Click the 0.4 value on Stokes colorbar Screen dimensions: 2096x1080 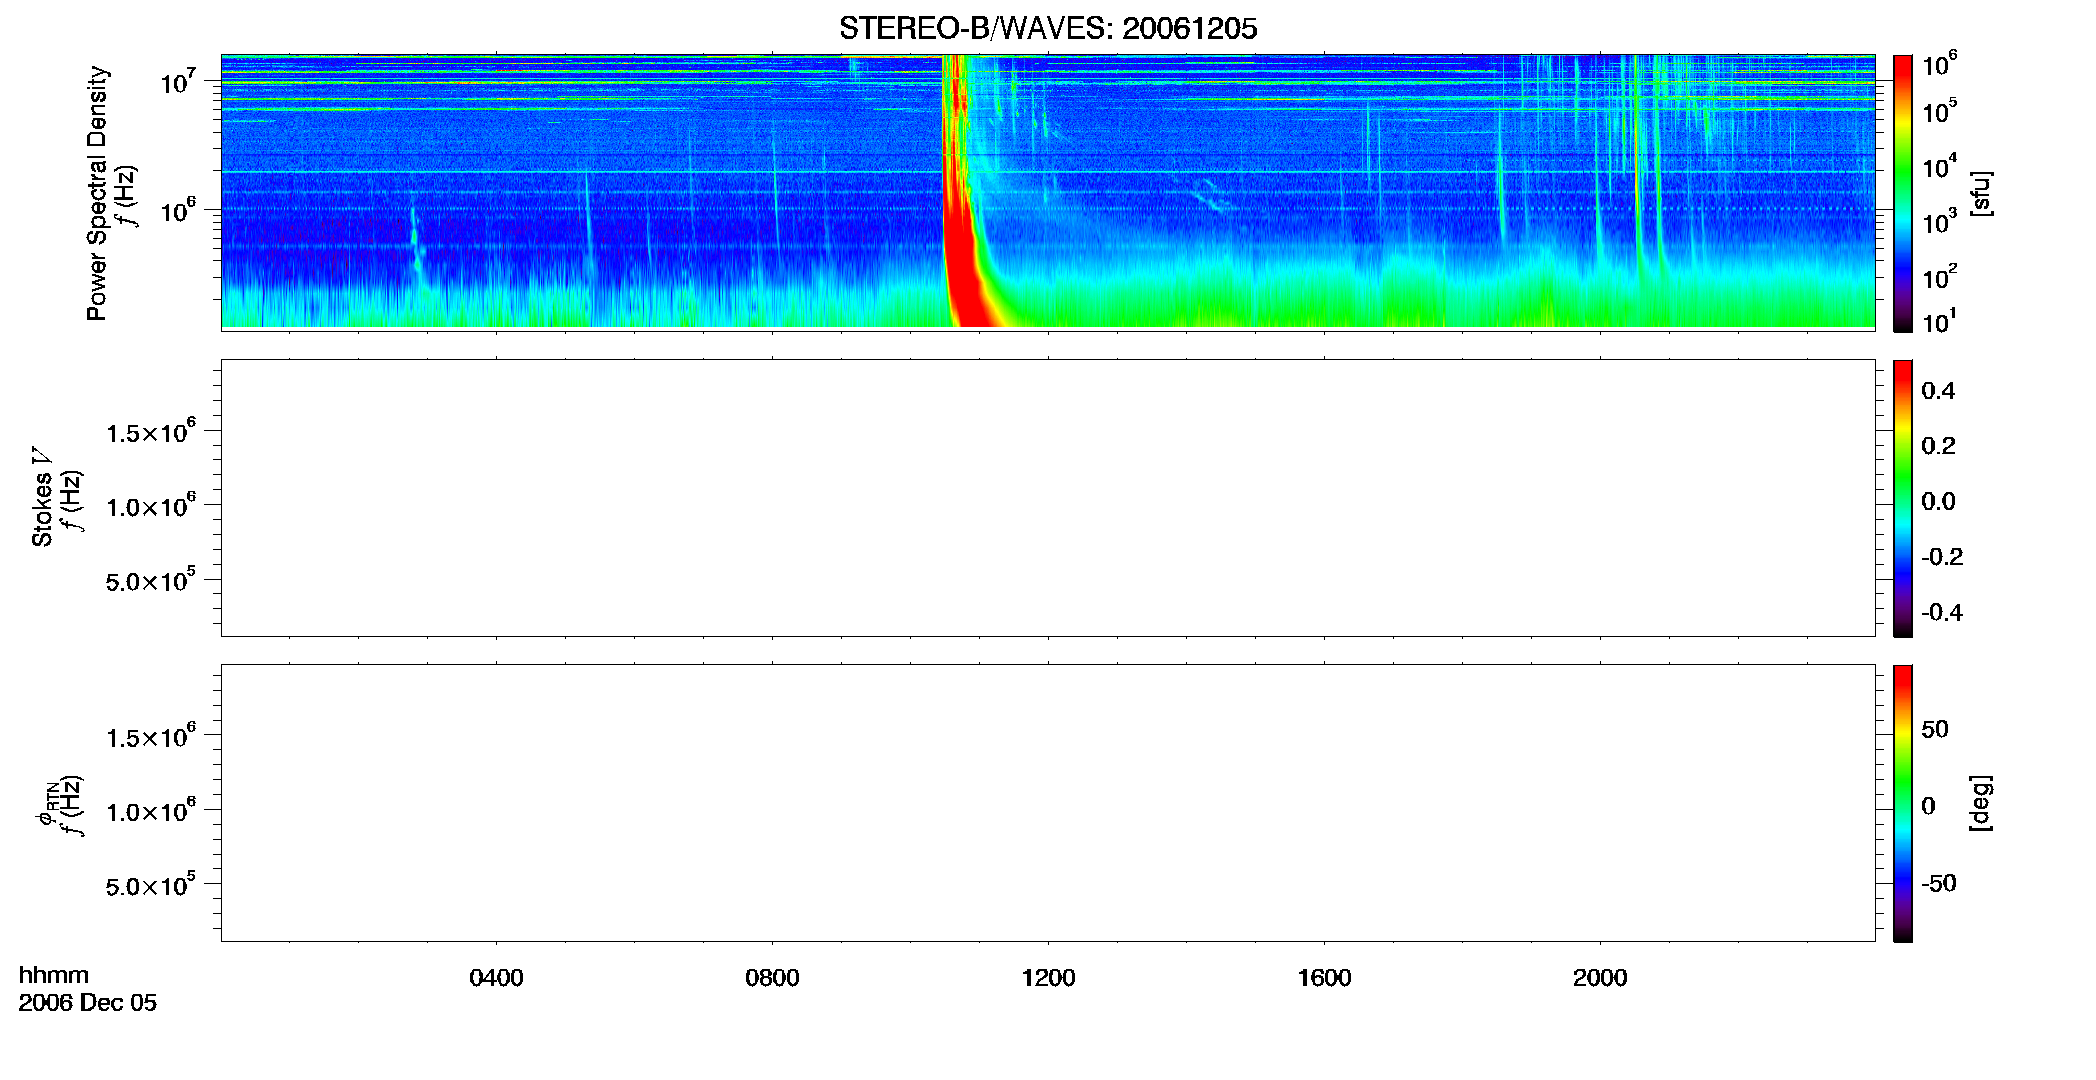coord(1938,391)
